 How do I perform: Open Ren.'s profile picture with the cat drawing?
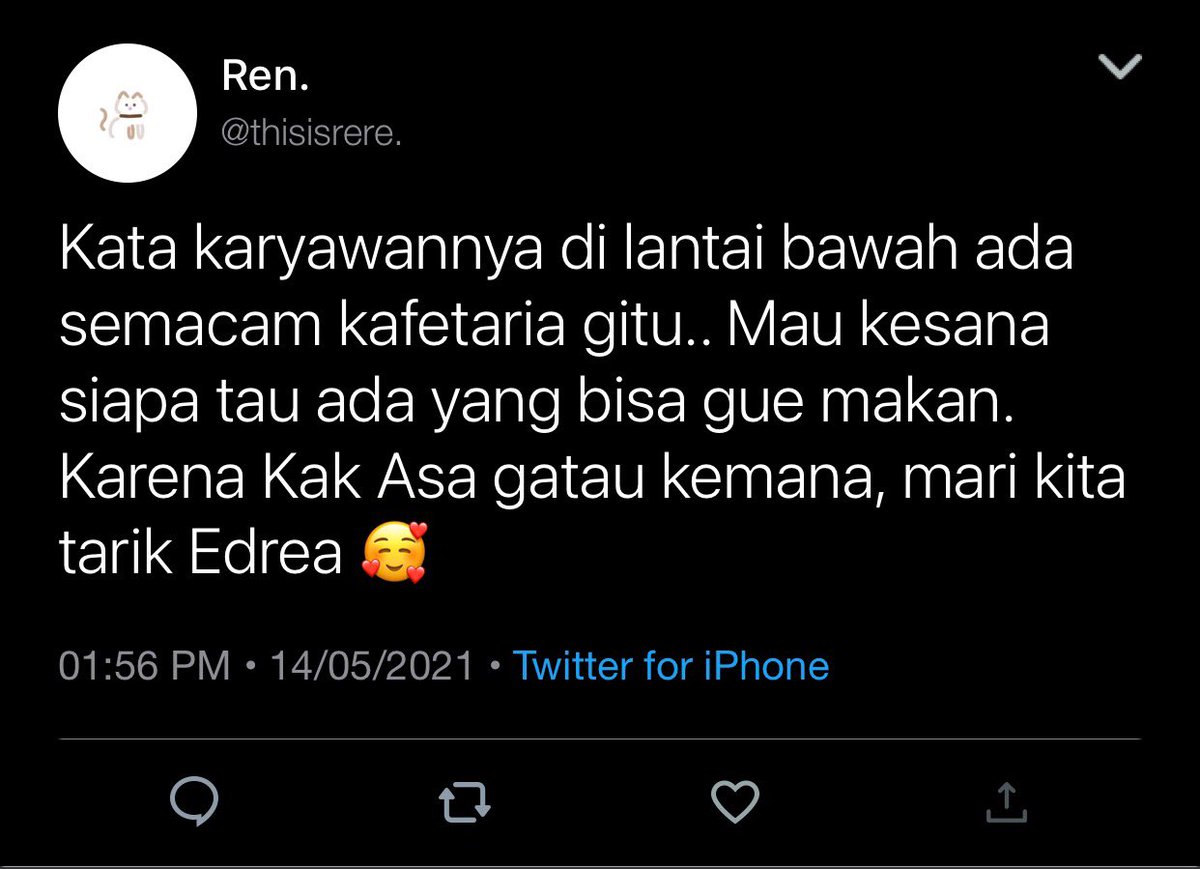126,113
